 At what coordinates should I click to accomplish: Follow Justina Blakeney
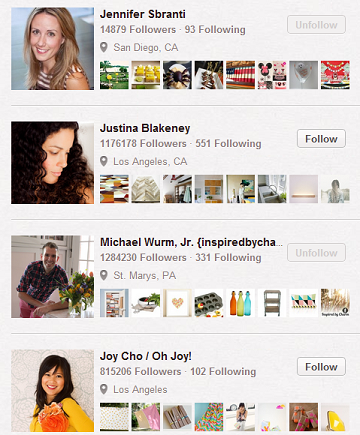pyautogui.click(x=321, y=139)
